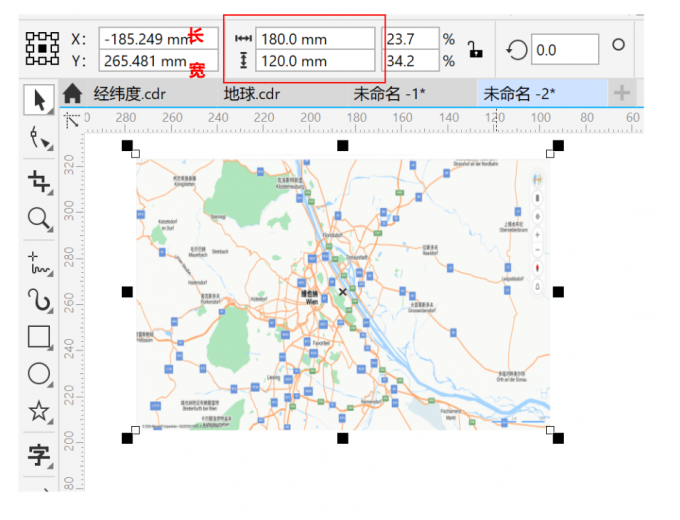Image resolution: width=680 pixels, height=520 pixels.
Task: Click the object origin reference grid icon
Action: point(42,49)
